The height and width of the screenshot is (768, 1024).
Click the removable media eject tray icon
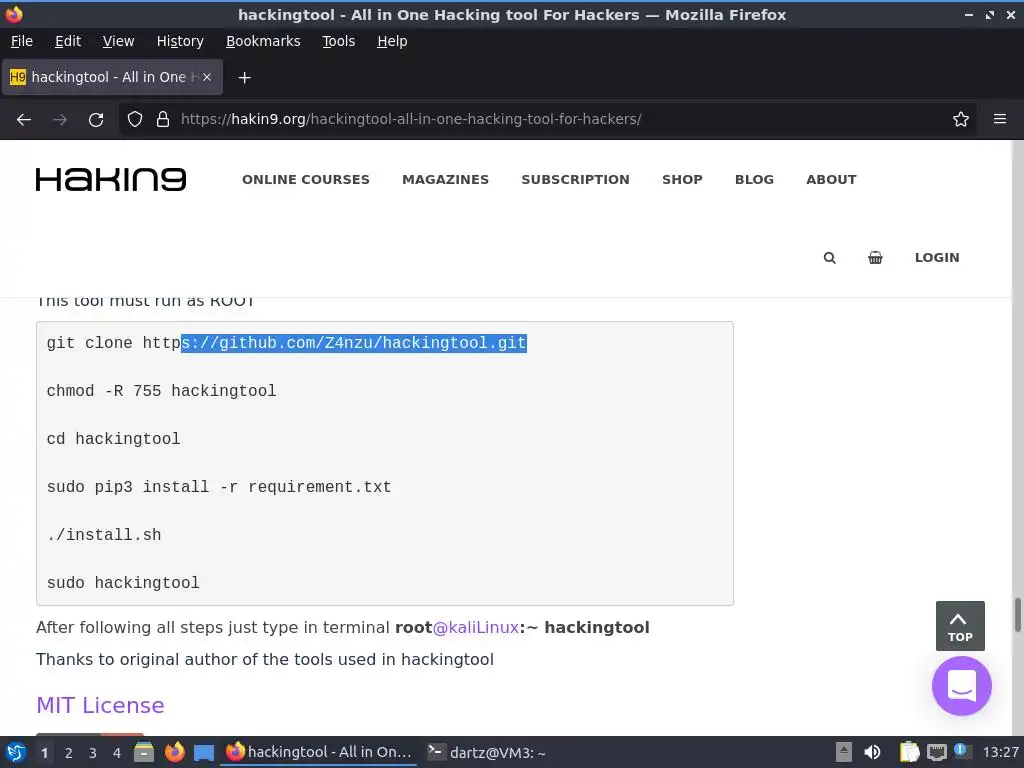coord(844,752)
